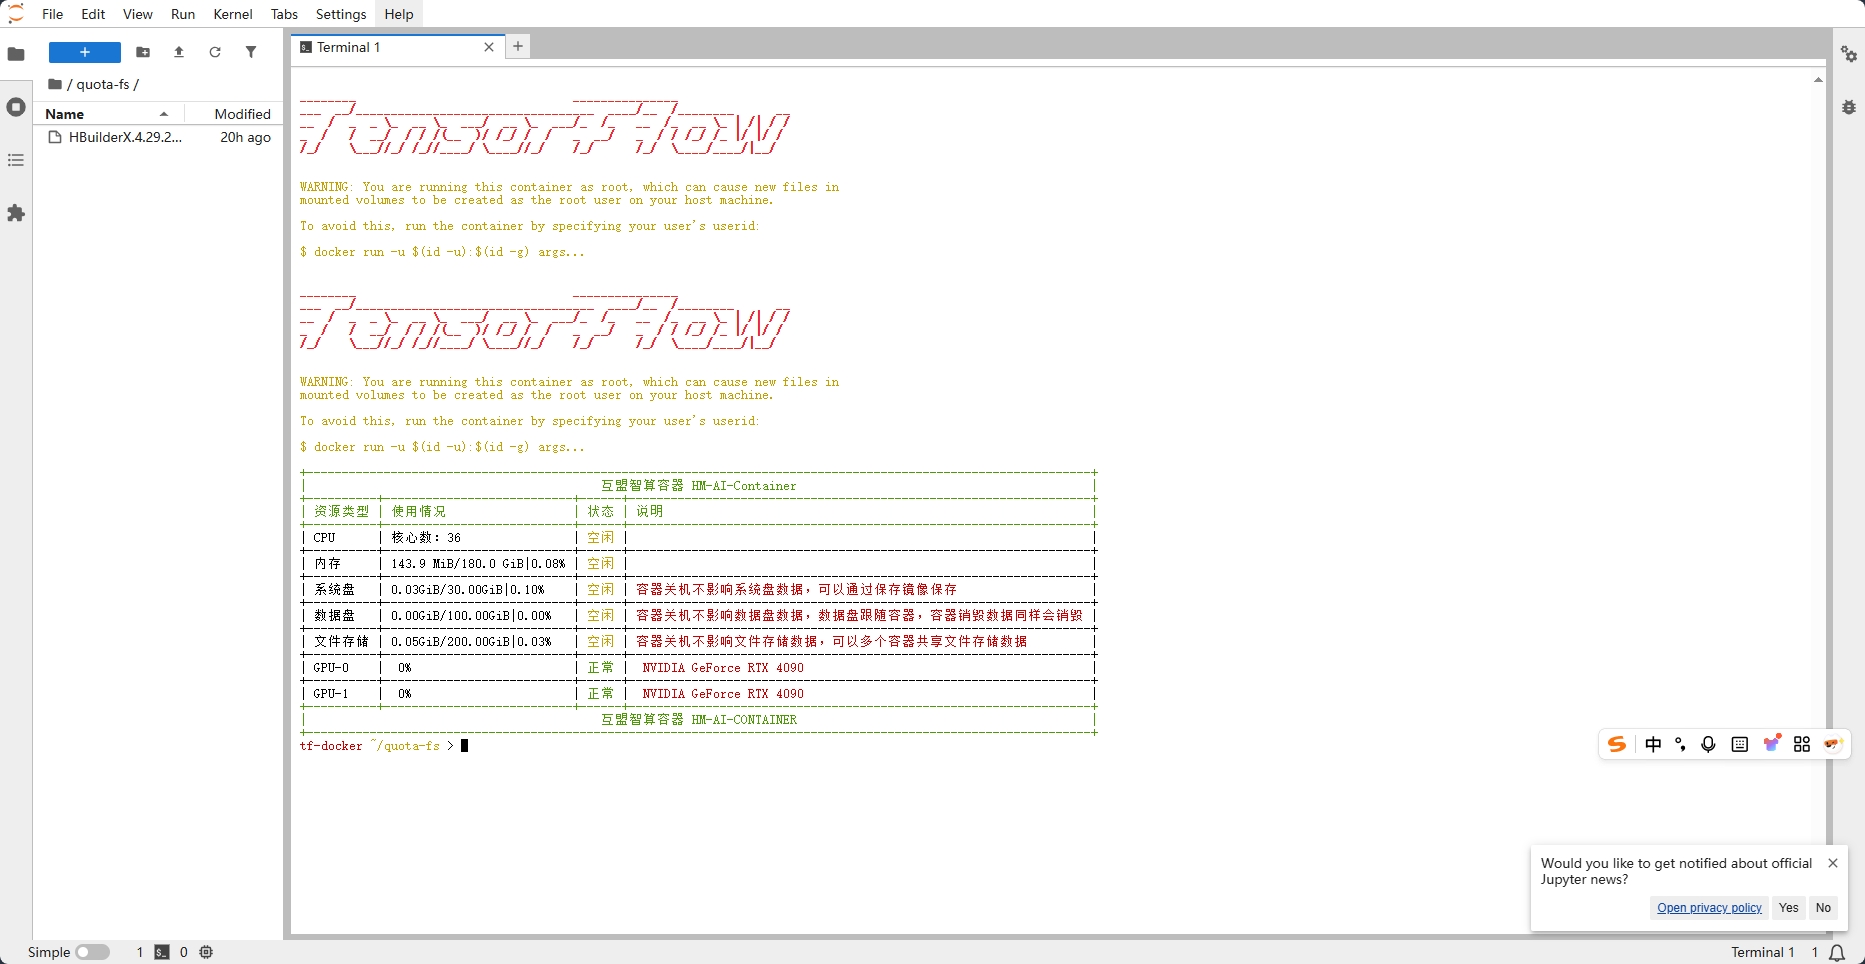Open Running Terminals and Kernels panel

point(16,107)
